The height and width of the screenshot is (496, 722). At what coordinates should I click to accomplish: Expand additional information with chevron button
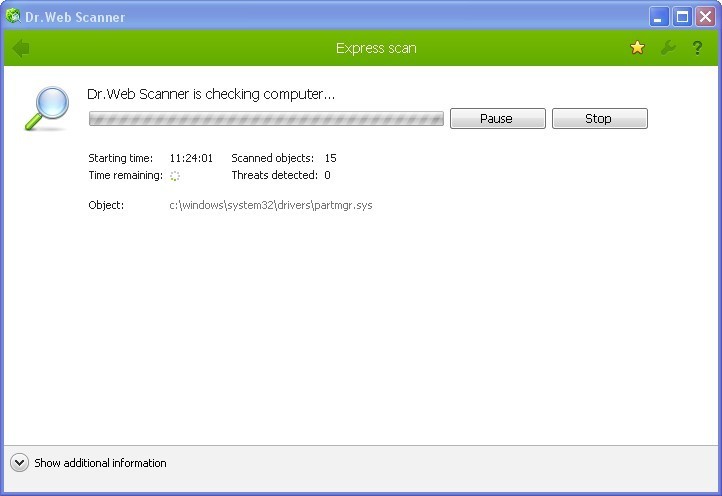tap(19, 463)
